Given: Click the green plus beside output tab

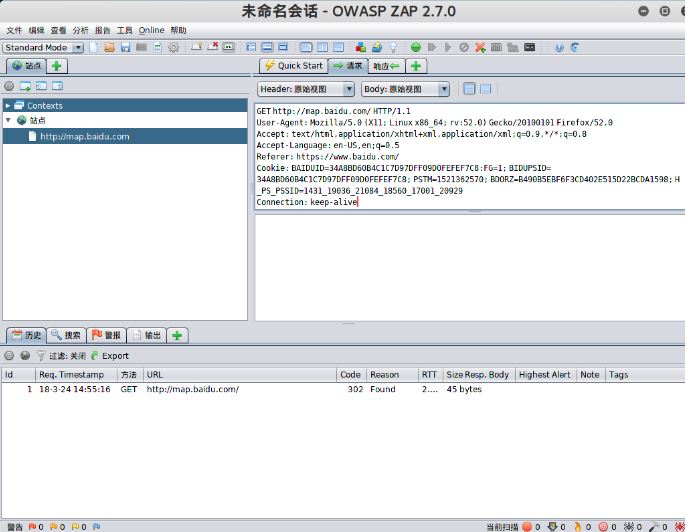Looking at the screenshot, I should point(177,336).
